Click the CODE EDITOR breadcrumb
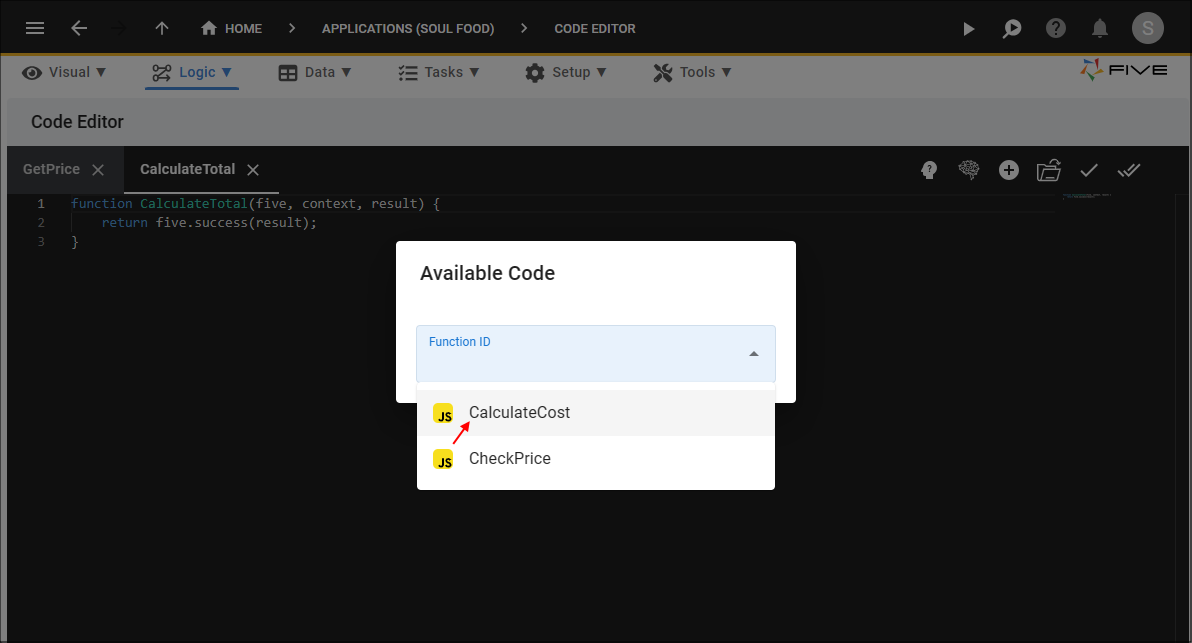The image size is (1192, 643). (594, 28)
